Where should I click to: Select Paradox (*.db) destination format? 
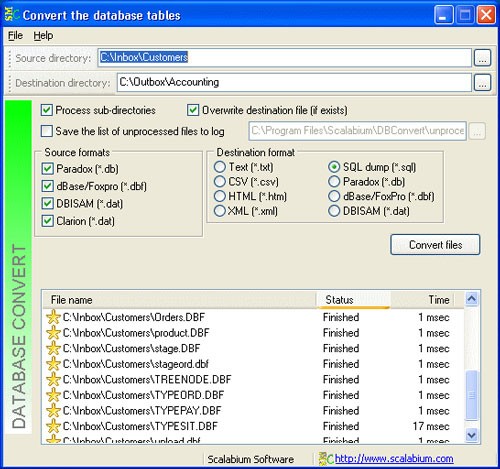pos(334,182)
